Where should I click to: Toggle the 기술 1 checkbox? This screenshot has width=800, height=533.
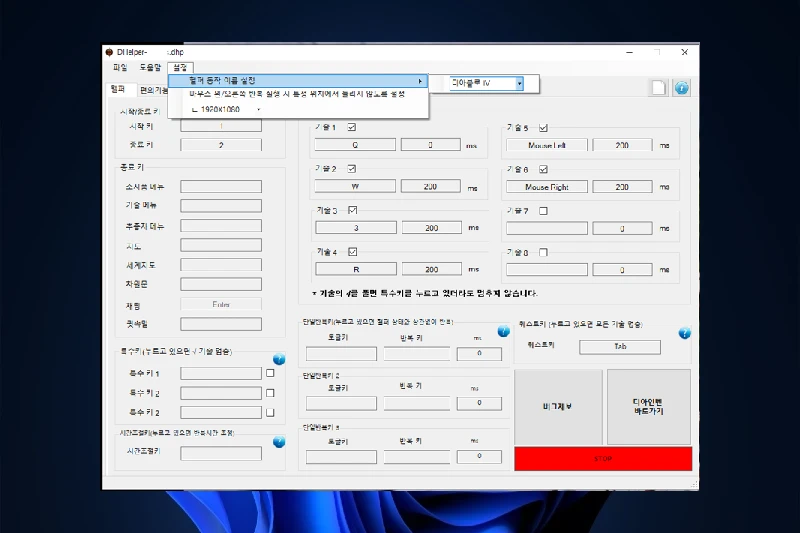[352, 127]
